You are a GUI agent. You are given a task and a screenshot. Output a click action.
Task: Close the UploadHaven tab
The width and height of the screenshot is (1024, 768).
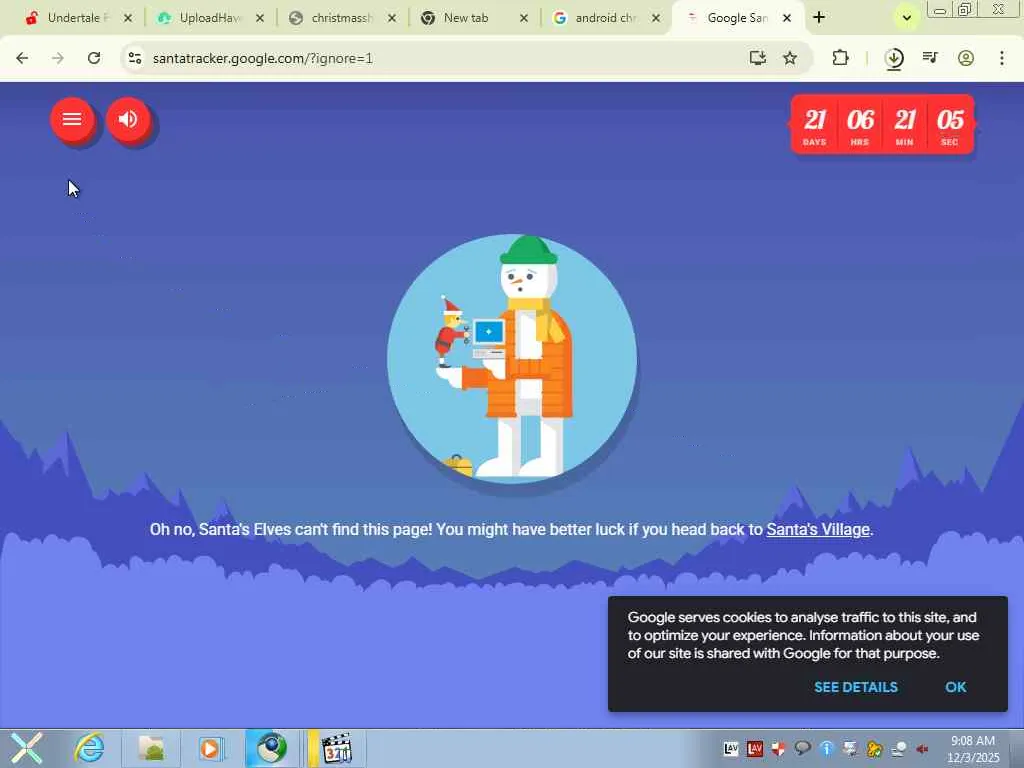pos(260,18)
